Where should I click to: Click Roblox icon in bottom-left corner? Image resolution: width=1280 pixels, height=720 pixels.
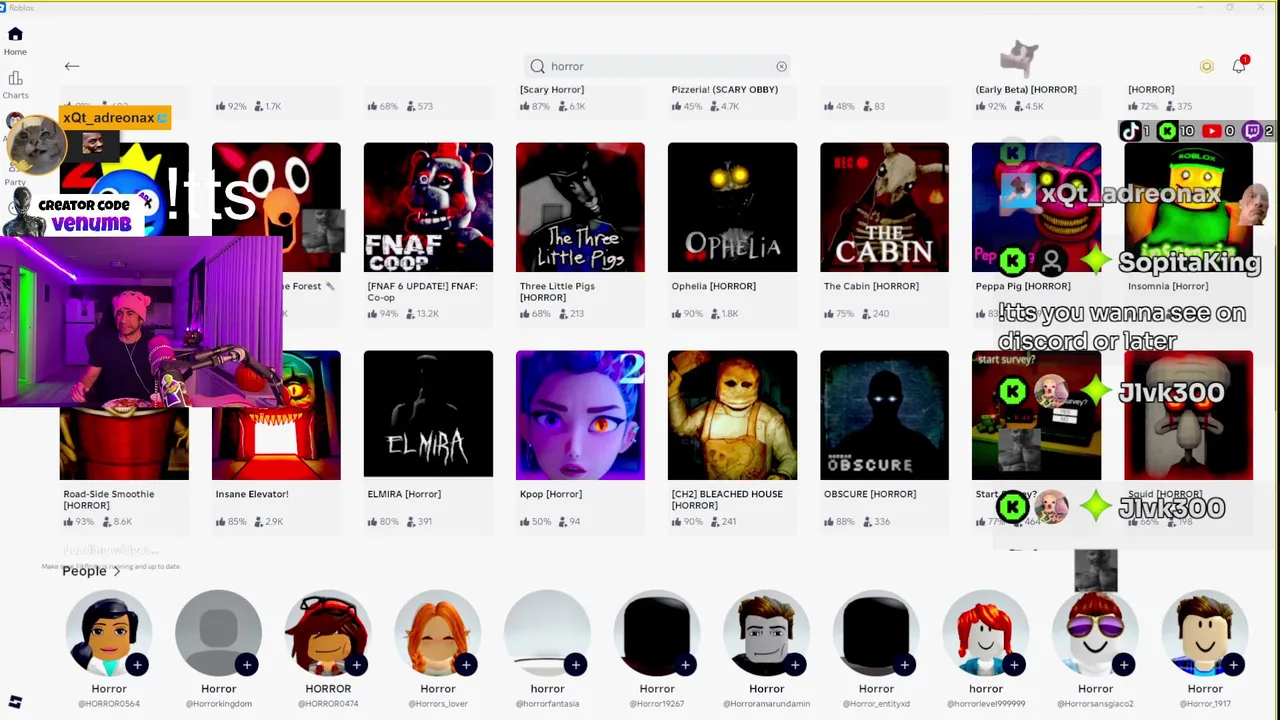coord(15,702)
